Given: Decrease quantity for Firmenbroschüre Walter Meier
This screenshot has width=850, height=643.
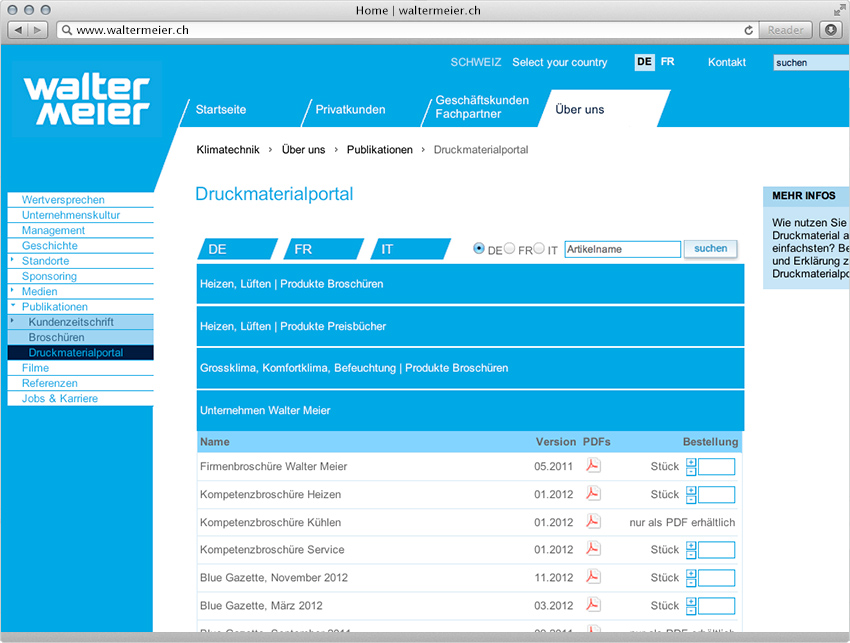Looking at the screenshot, I should [691, 472].
